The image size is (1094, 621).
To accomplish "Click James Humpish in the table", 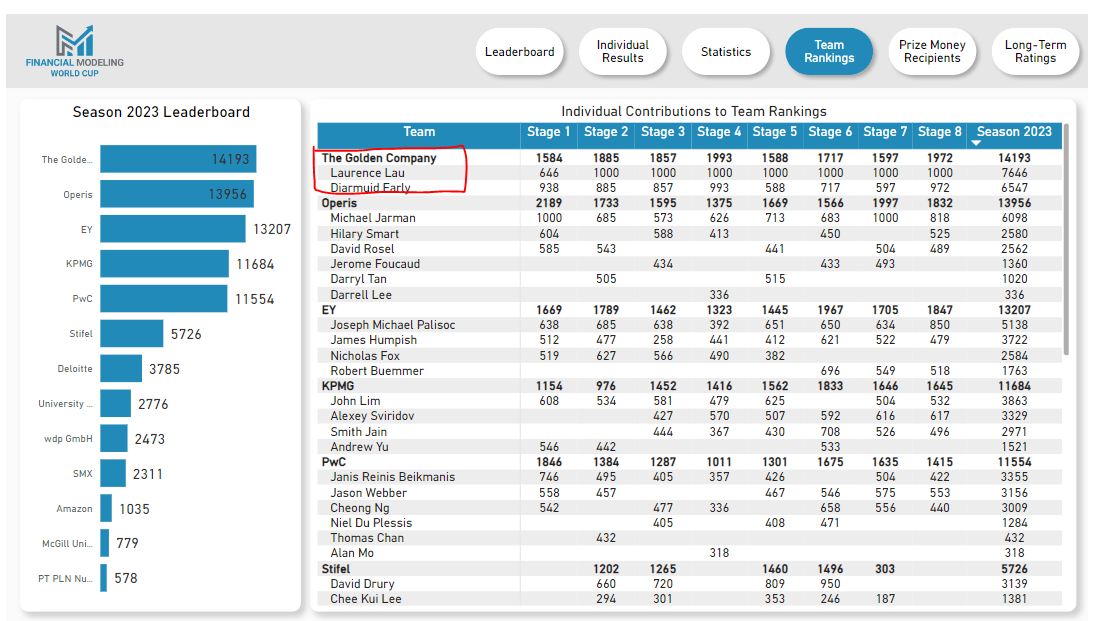I will pyautogui.click(x=373, y=341).
